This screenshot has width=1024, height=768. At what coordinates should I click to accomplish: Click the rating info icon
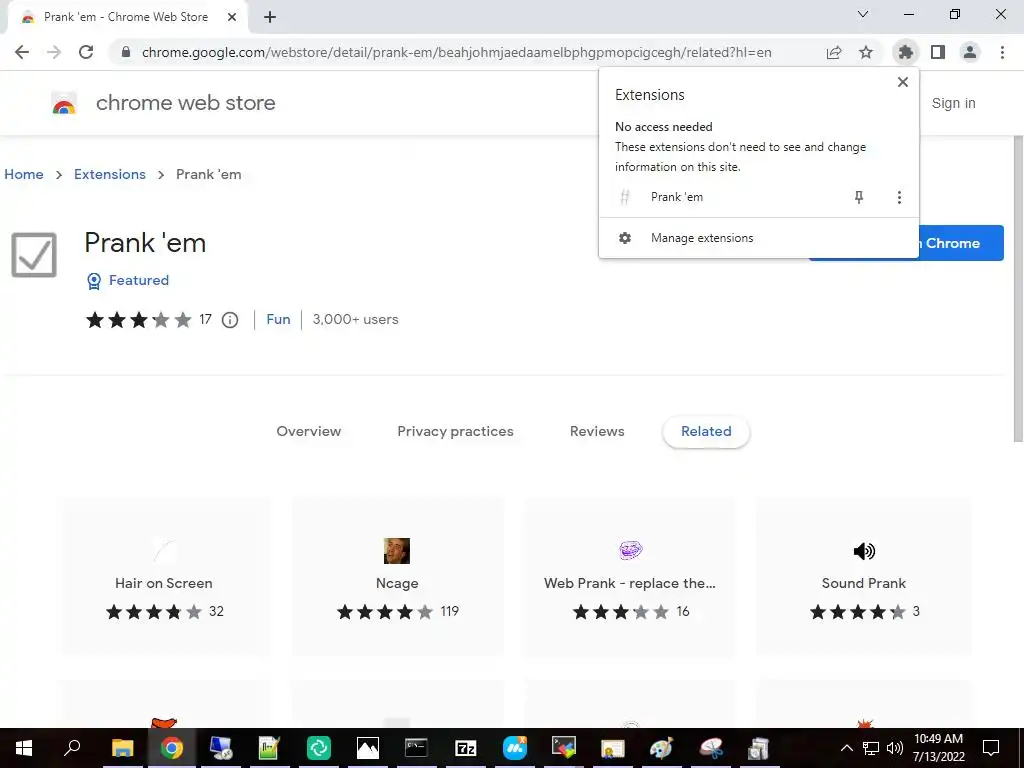click(x=230, y=320)
